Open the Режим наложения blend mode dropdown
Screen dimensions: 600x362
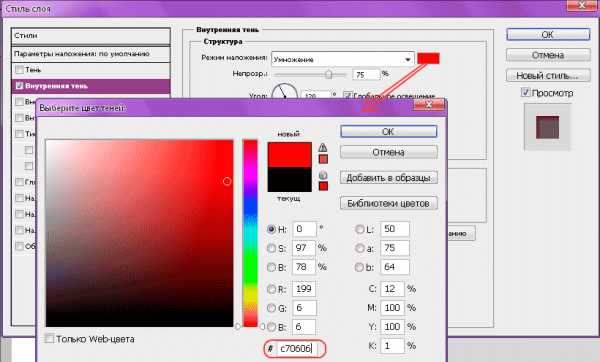point(343,59)
